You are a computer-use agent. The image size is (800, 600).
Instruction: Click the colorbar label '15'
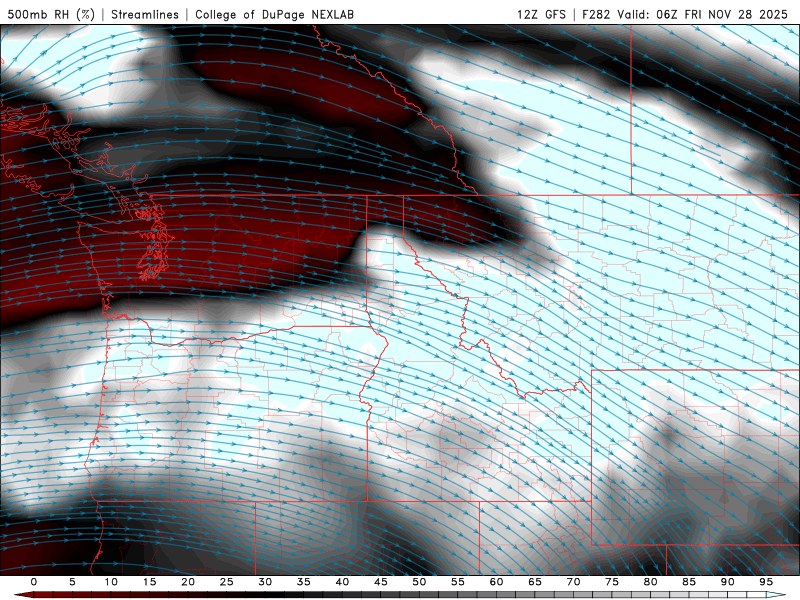click(x=149, y=582)
